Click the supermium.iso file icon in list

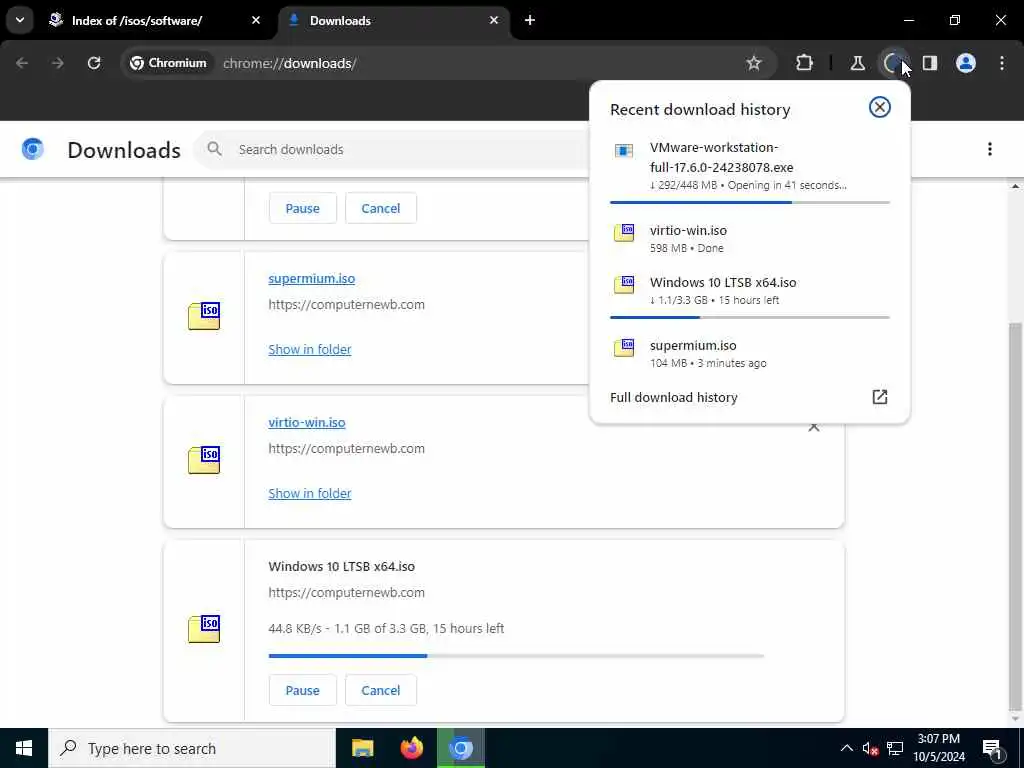point(204,316)
